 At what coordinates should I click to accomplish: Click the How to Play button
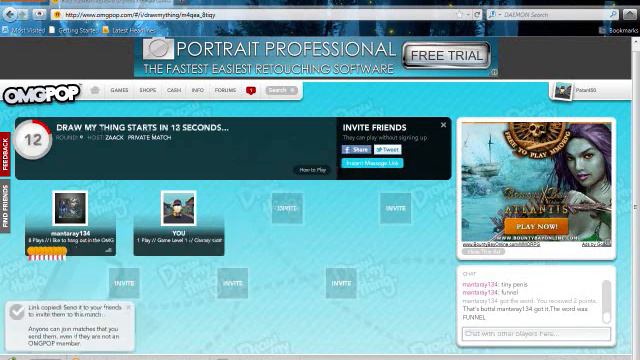point(313,170)
